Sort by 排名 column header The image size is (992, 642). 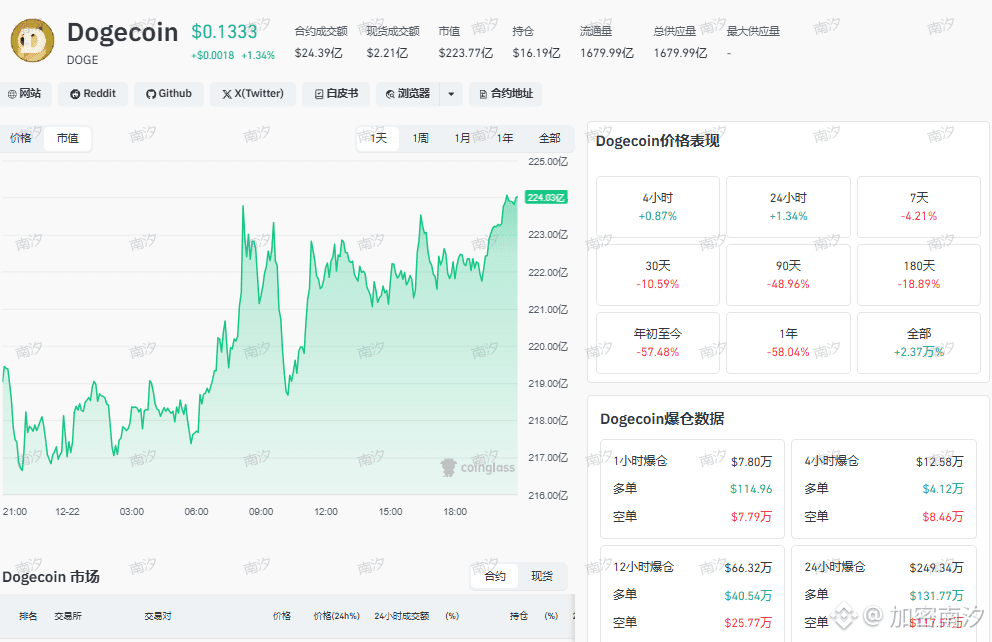[28, 615]
